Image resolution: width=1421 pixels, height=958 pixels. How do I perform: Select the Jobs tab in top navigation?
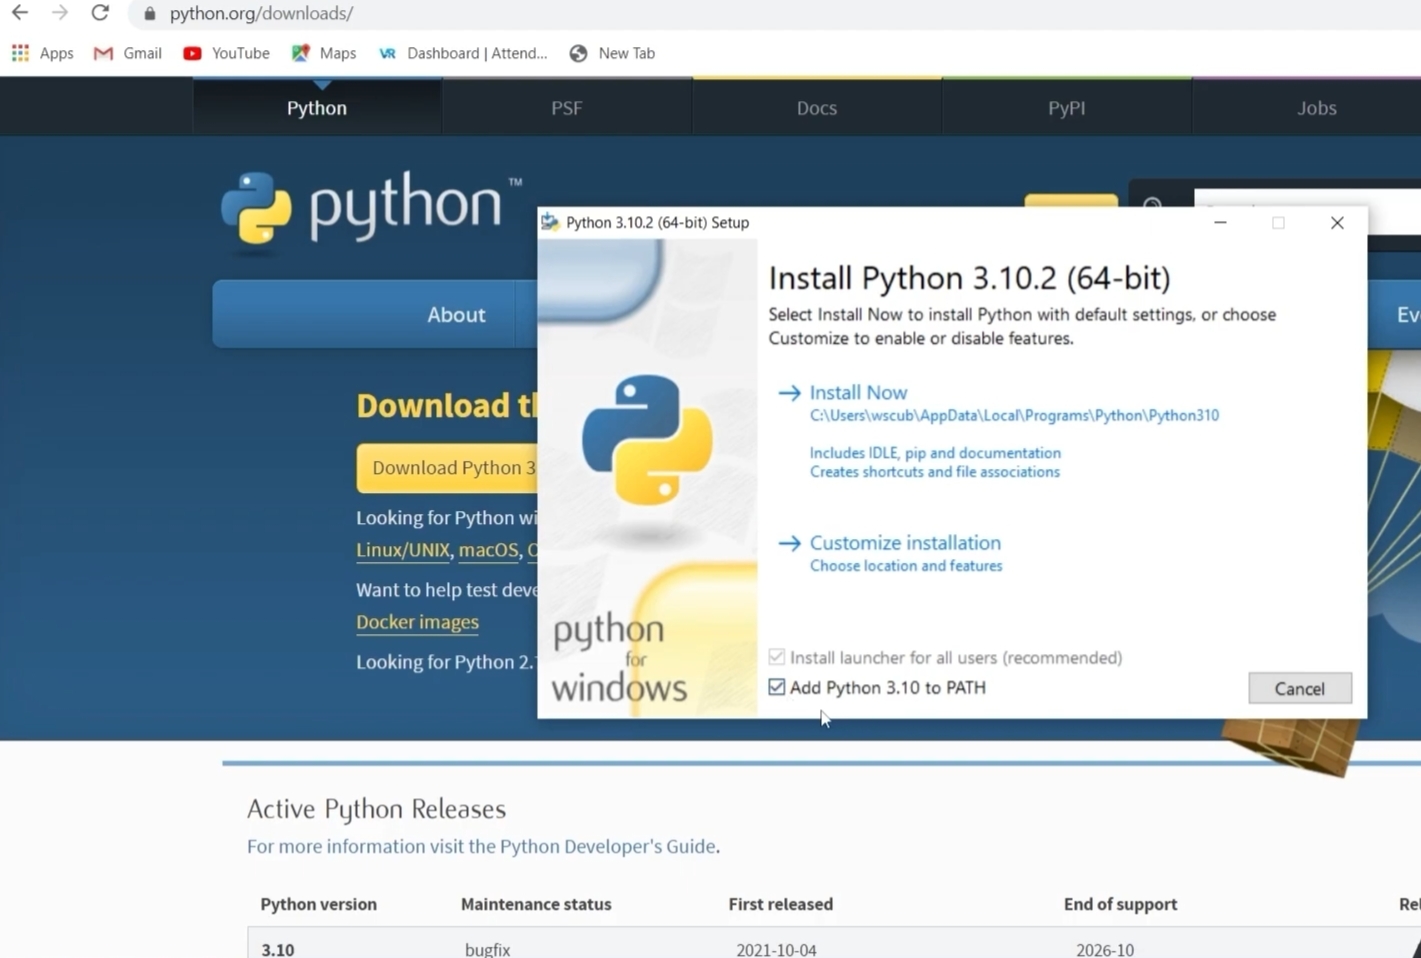[x=1317, y=107]
